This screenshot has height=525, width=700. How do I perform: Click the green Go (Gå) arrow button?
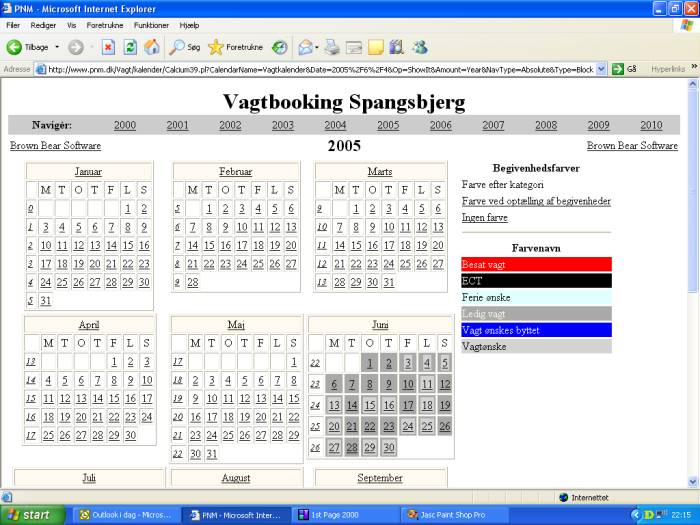point(618,69)
